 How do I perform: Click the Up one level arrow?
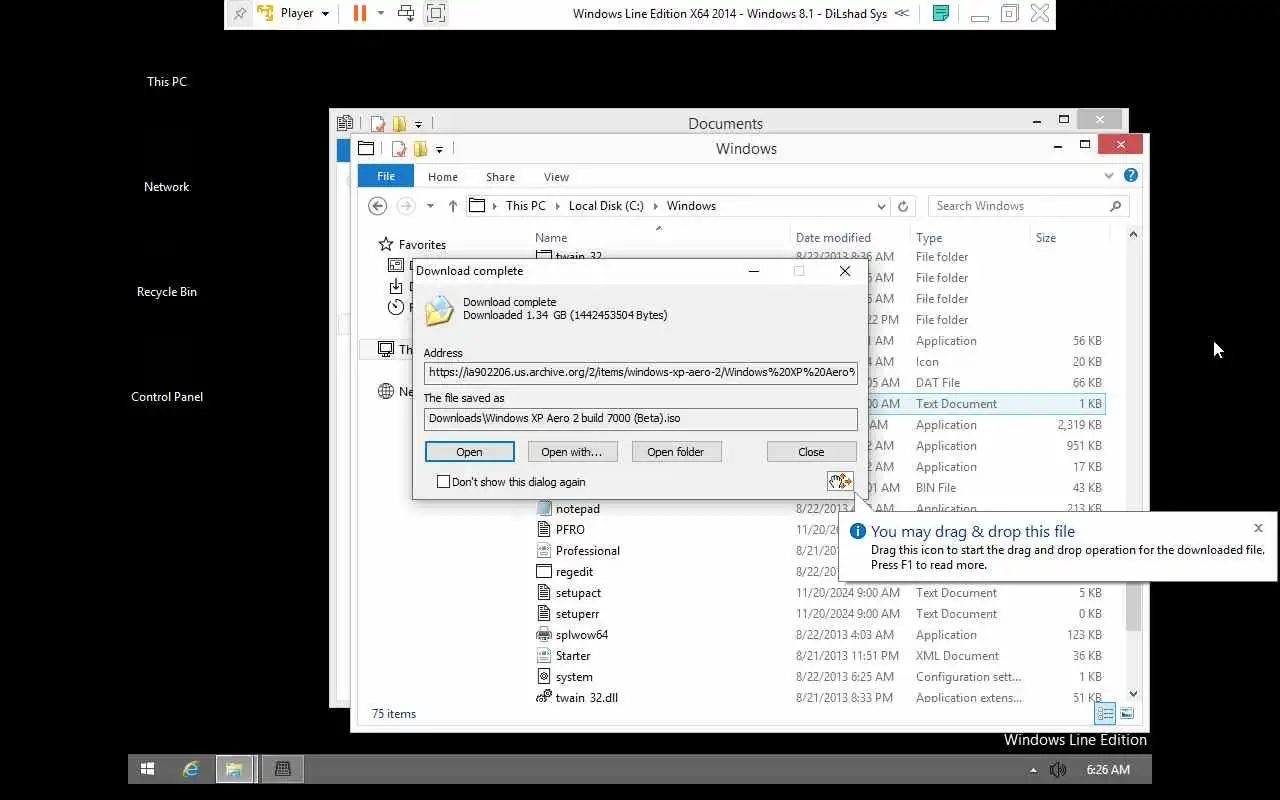453,206
